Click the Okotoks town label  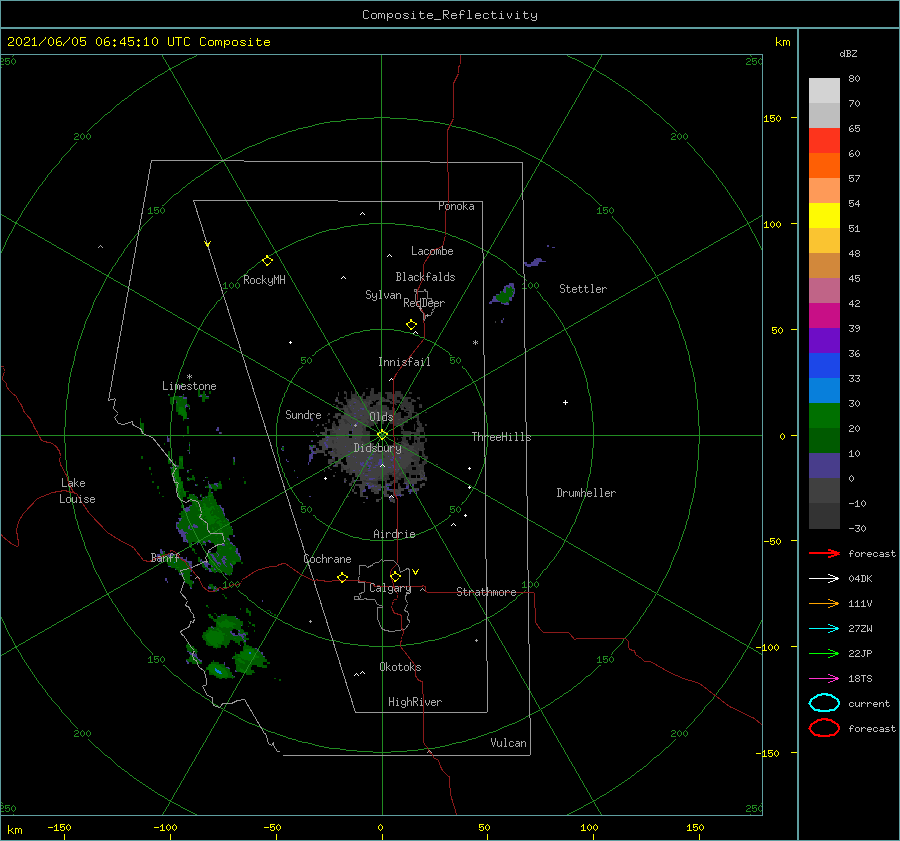[400, 667]
